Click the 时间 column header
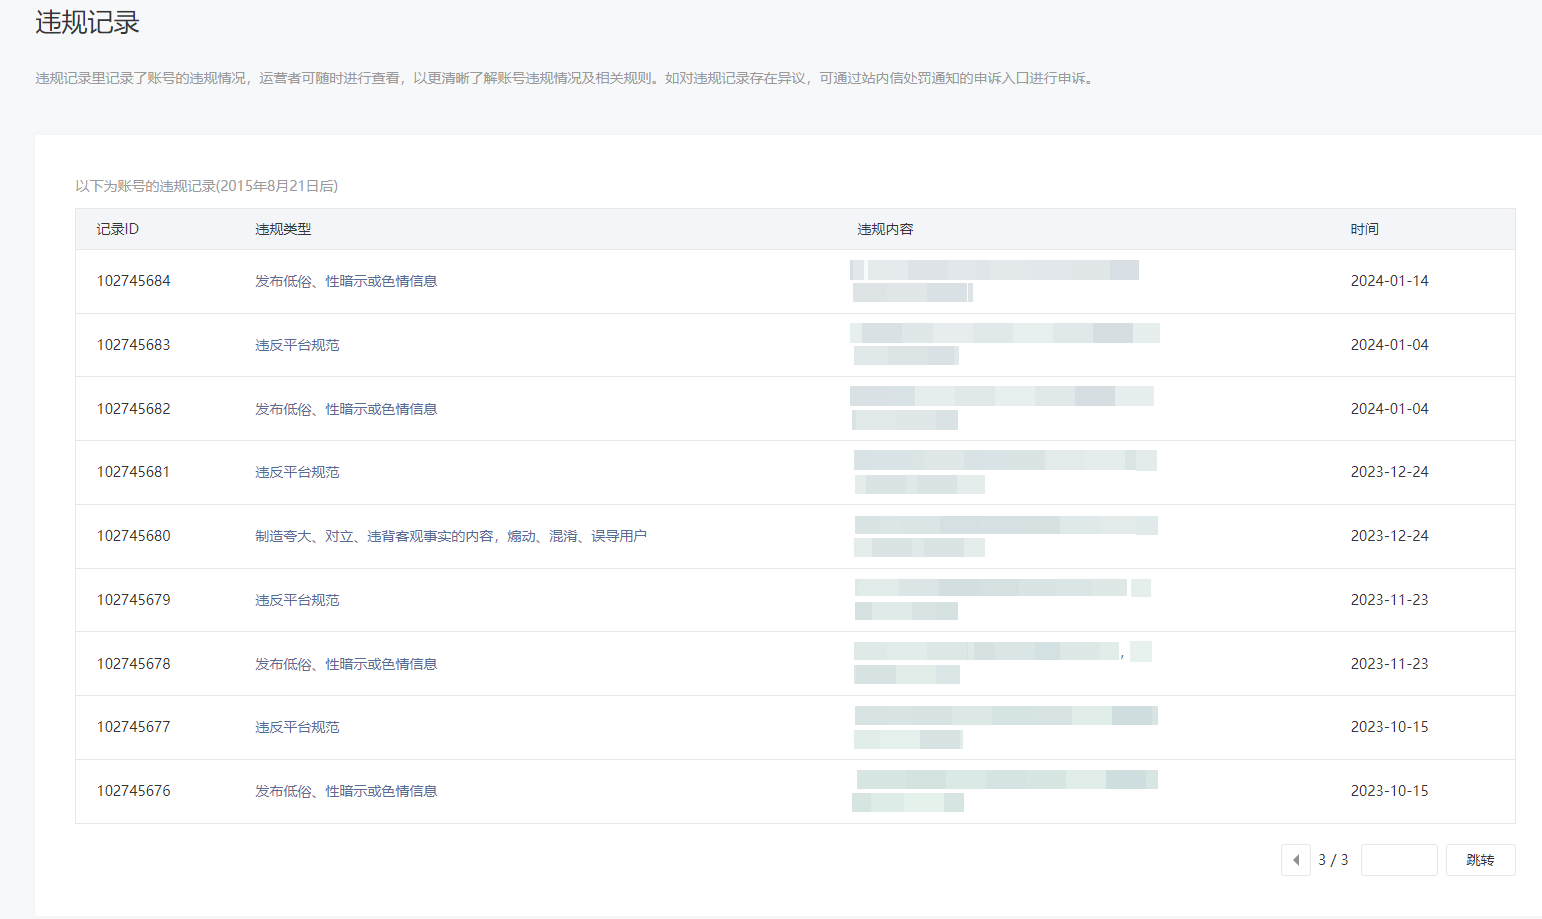The width and height of the screenshot is (1542, 919). click(1364, 229)
